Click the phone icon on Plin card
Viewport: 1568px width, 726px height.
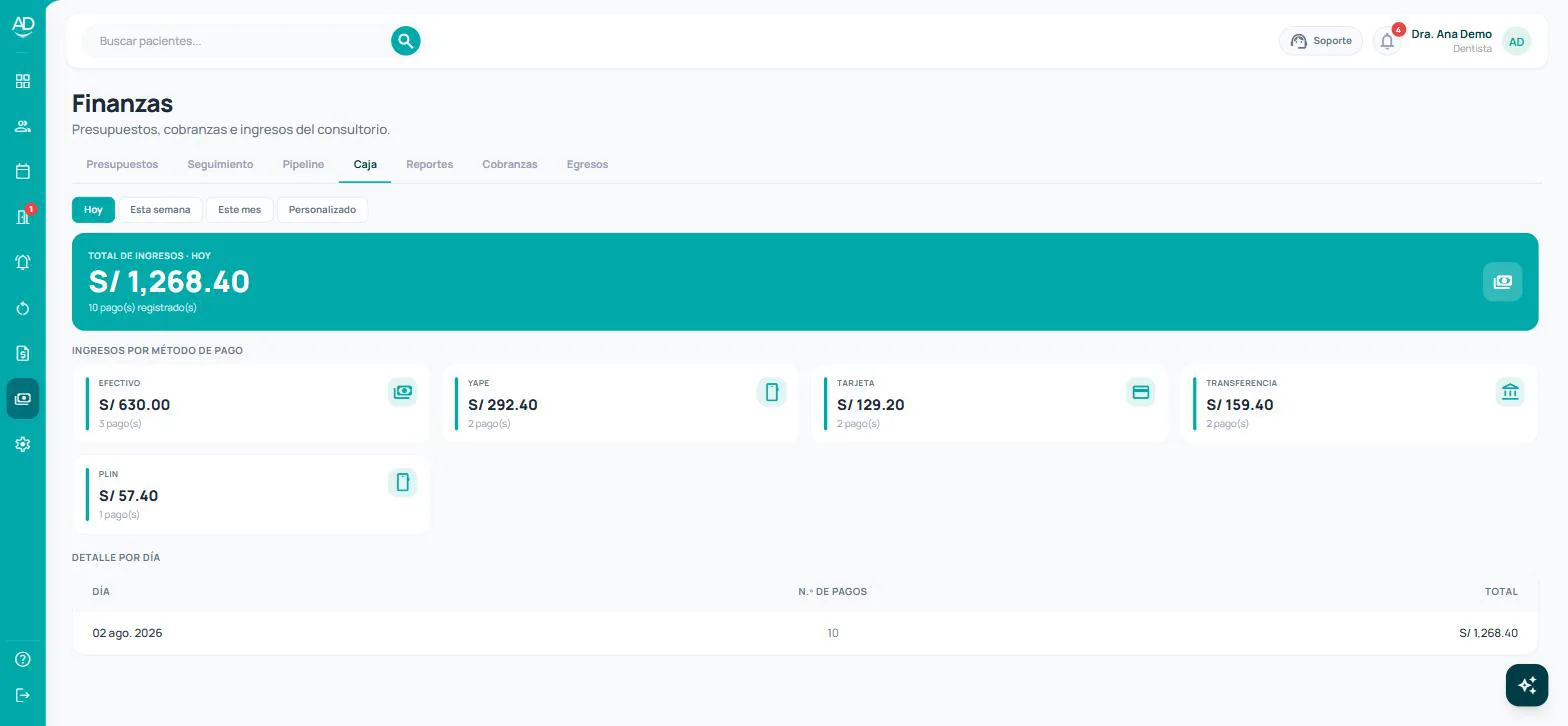pos(402,483)
